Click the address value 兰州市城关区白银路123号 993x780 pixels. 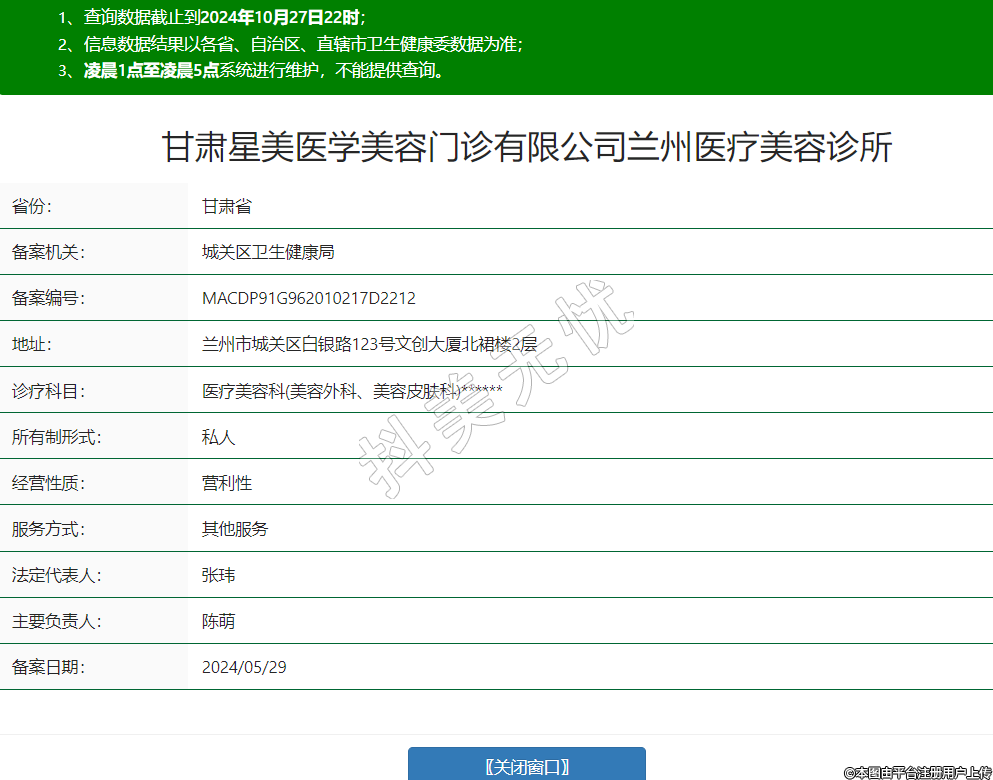pyautogui.click(x=369, y=345)
